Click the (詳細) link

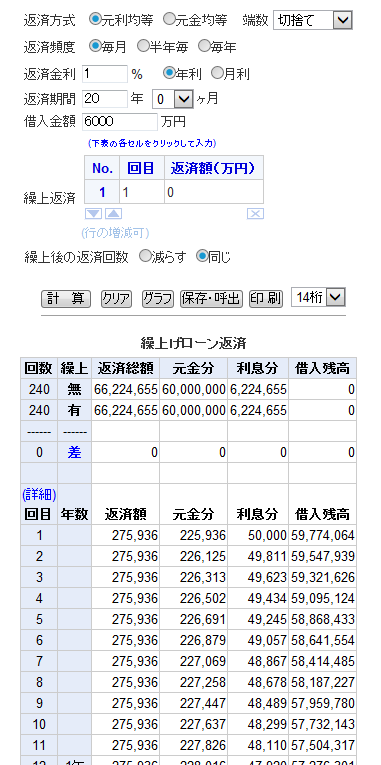coord(39,496)
